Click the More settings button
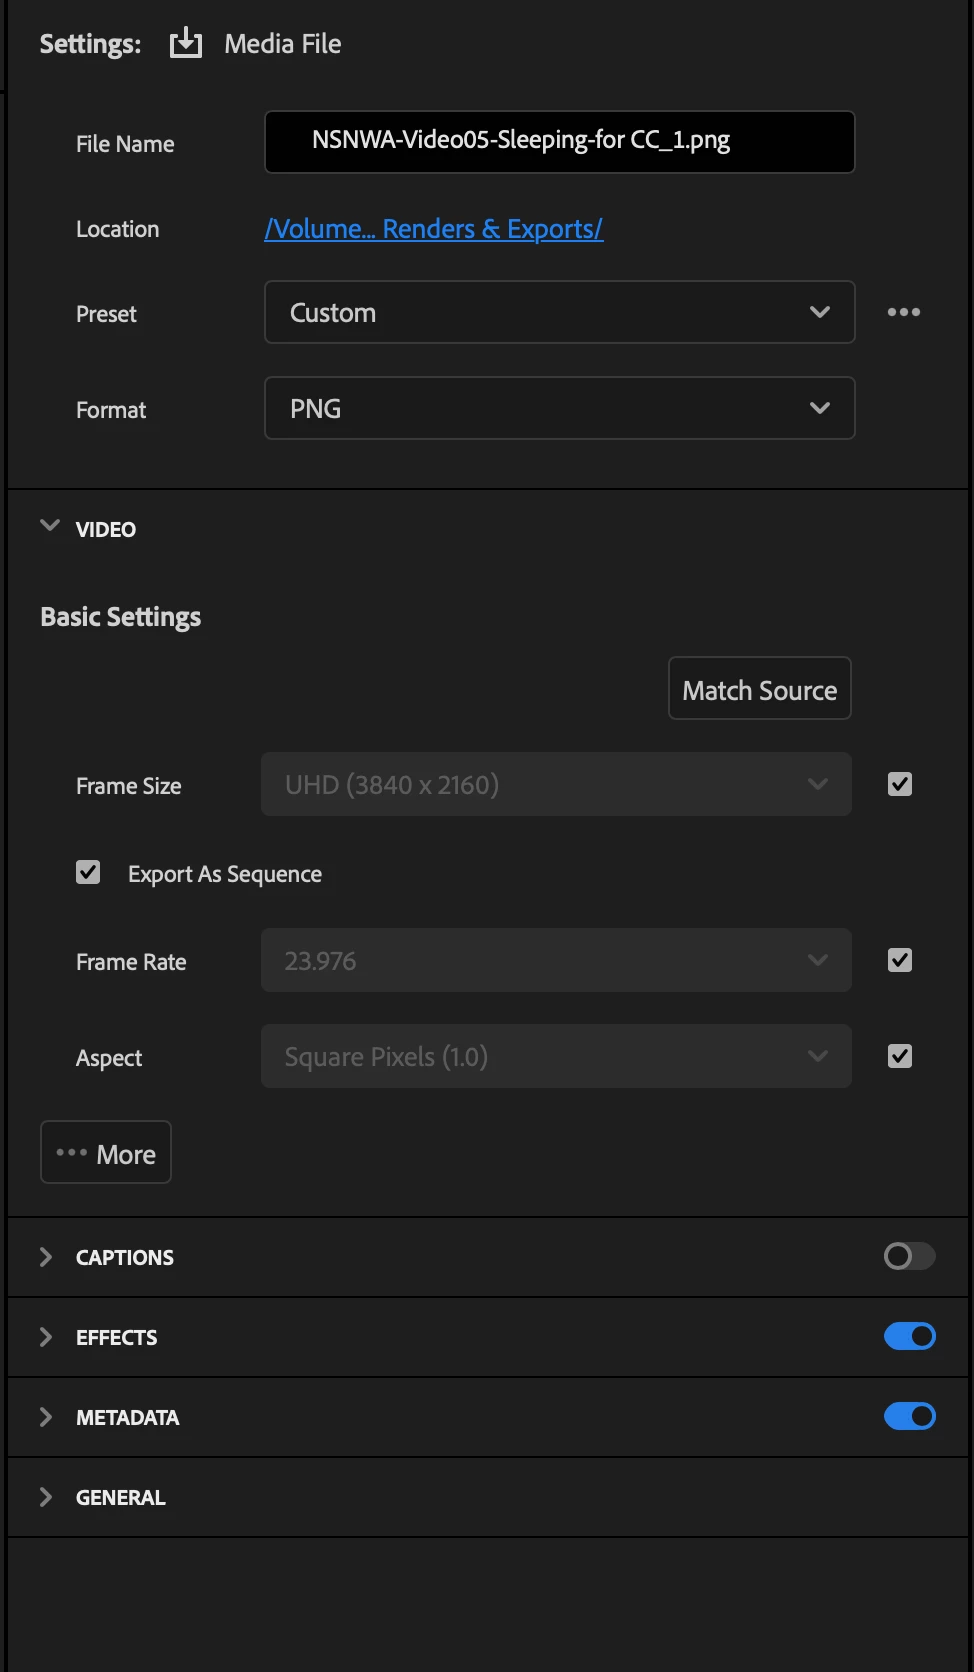 click(x=106, y=1152)
